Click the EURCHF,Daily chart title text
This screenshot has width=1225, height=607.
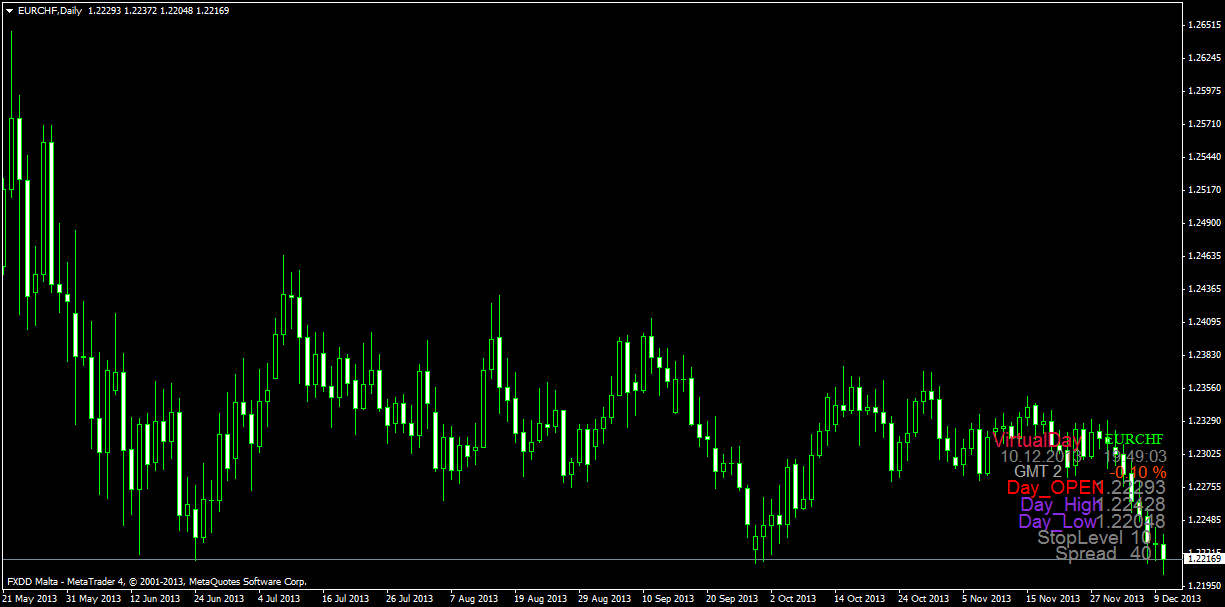pos(50,9)
